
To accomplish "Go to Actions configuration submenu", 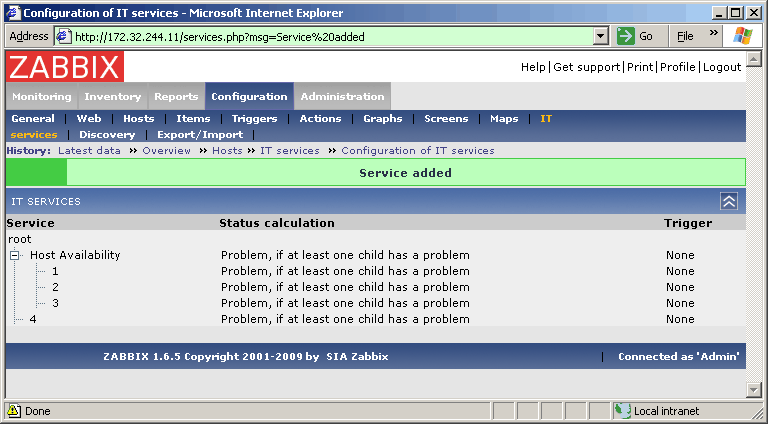I will pos(320,118).
